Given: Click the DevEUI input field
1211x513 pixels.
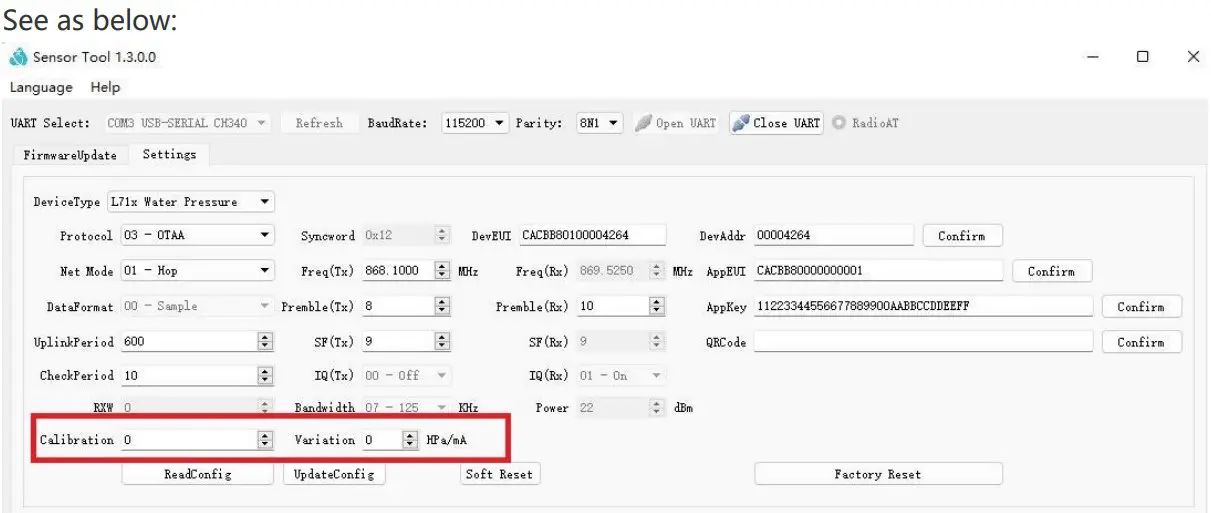Looking at the screenshot, I should (x=592, y=236).
